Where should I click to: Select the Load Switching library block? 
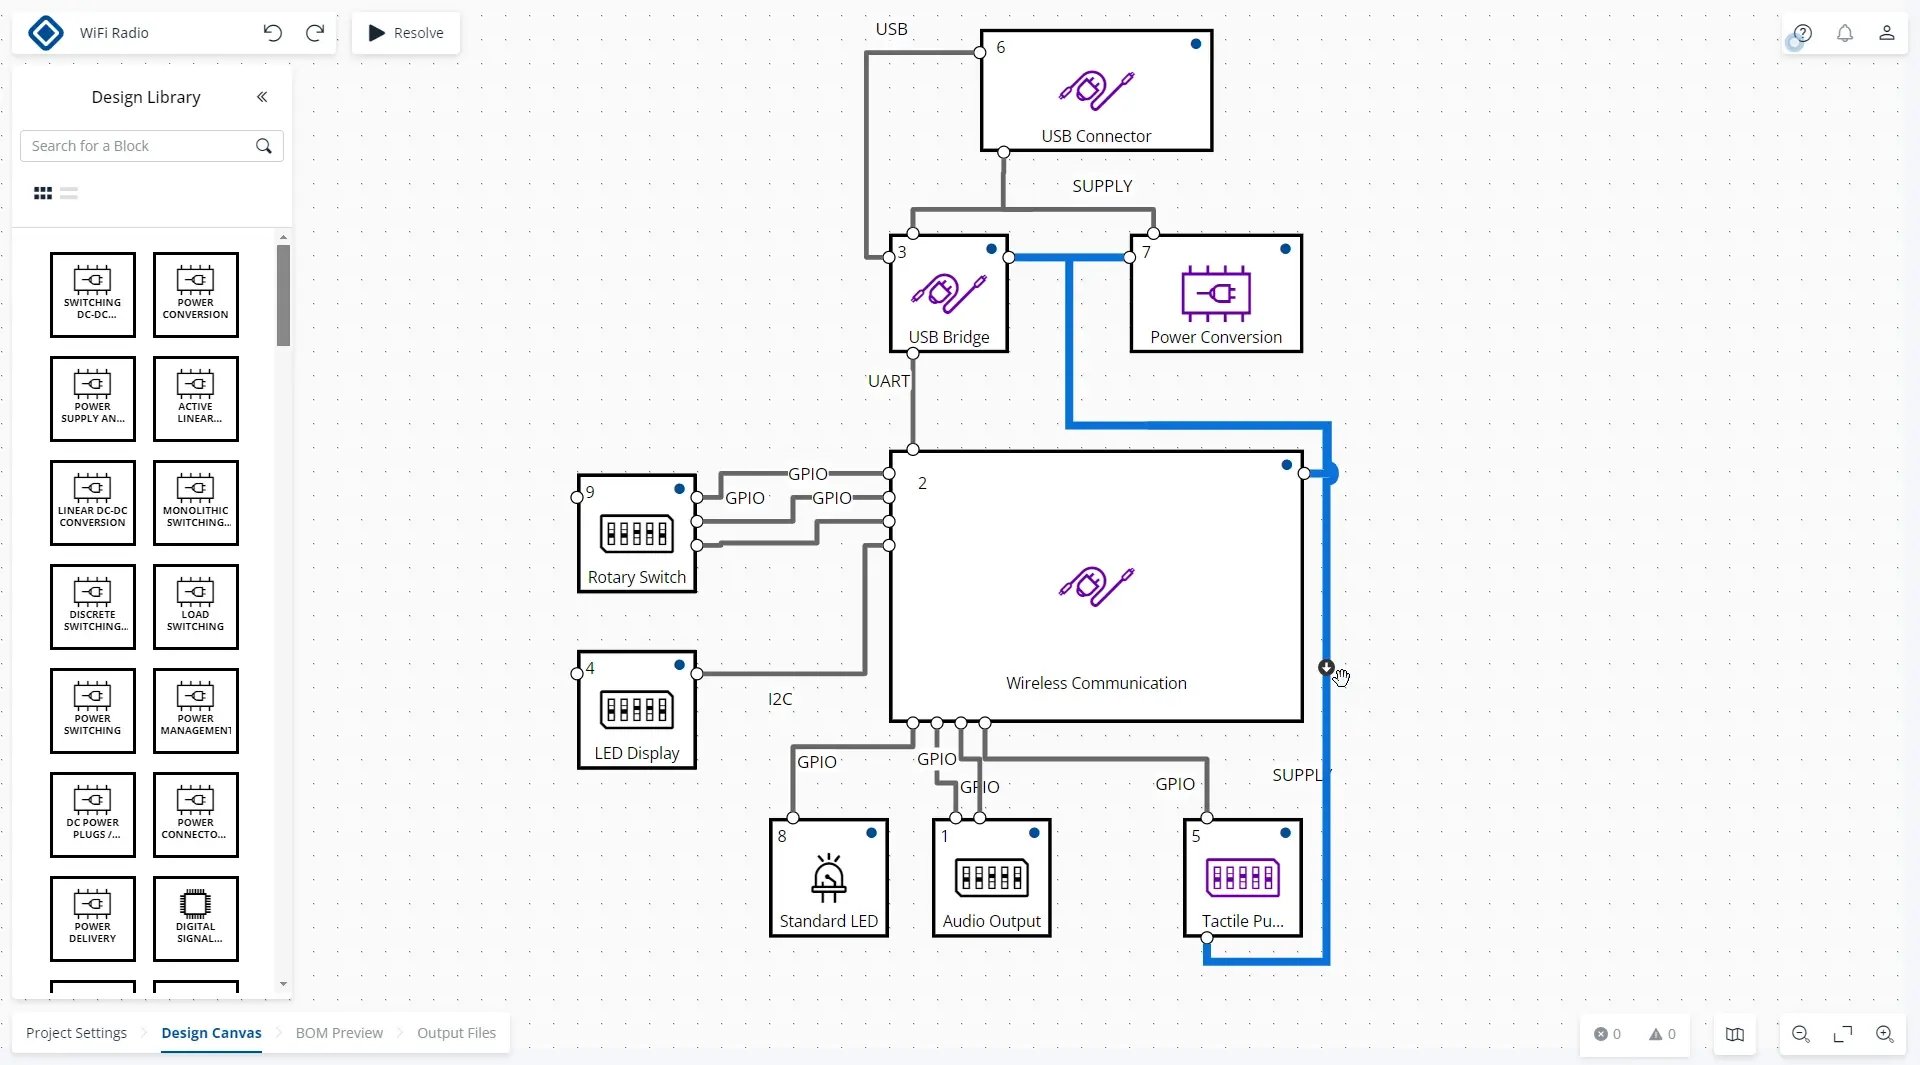coord(196,607)
